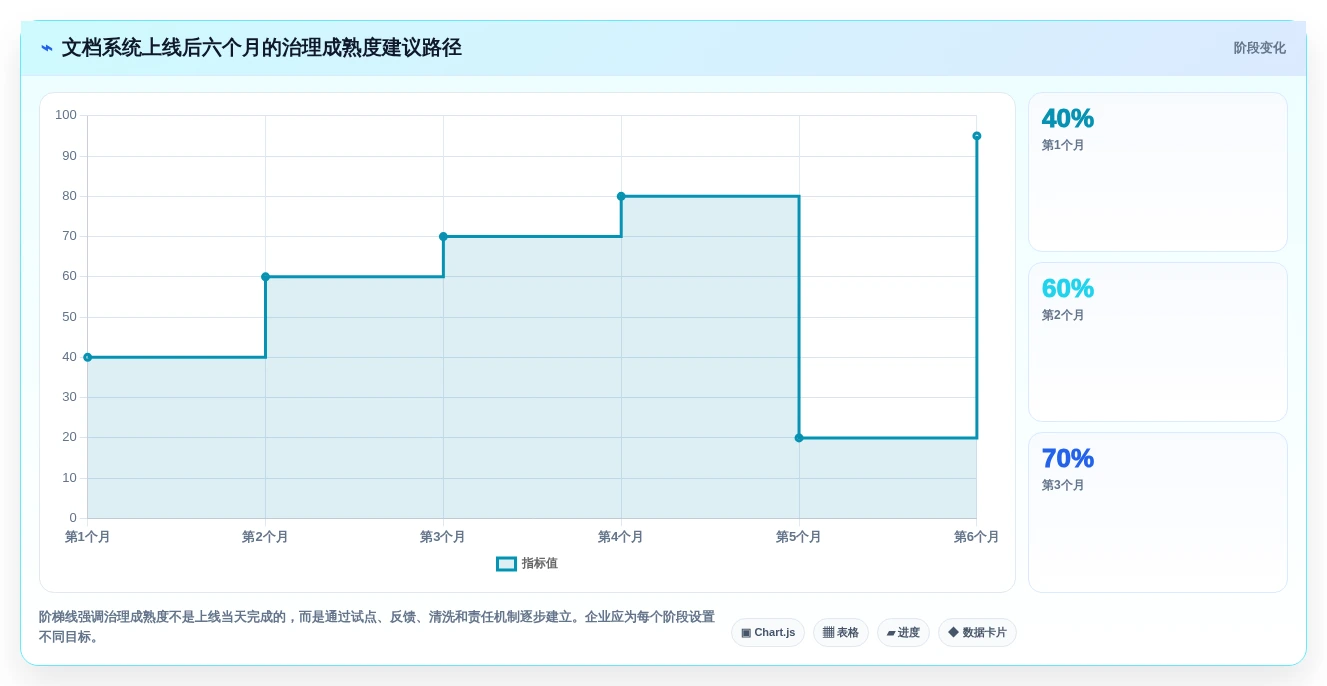Click the 第3个月 x-axis label
The width and height of the screenshot is (1327, 686).
443,537
